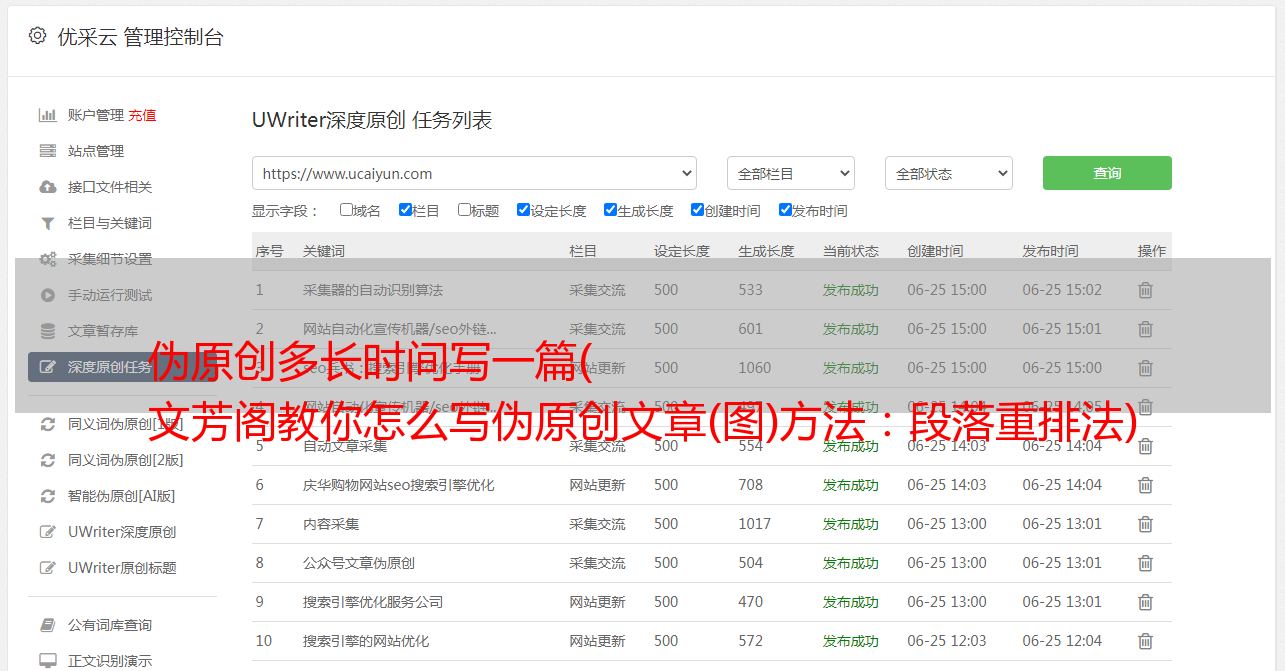The width and height of the screenshot is (1285, 671).
Task: Expand the 全部栏目 dropdown
Action: (x=790, y=173)
